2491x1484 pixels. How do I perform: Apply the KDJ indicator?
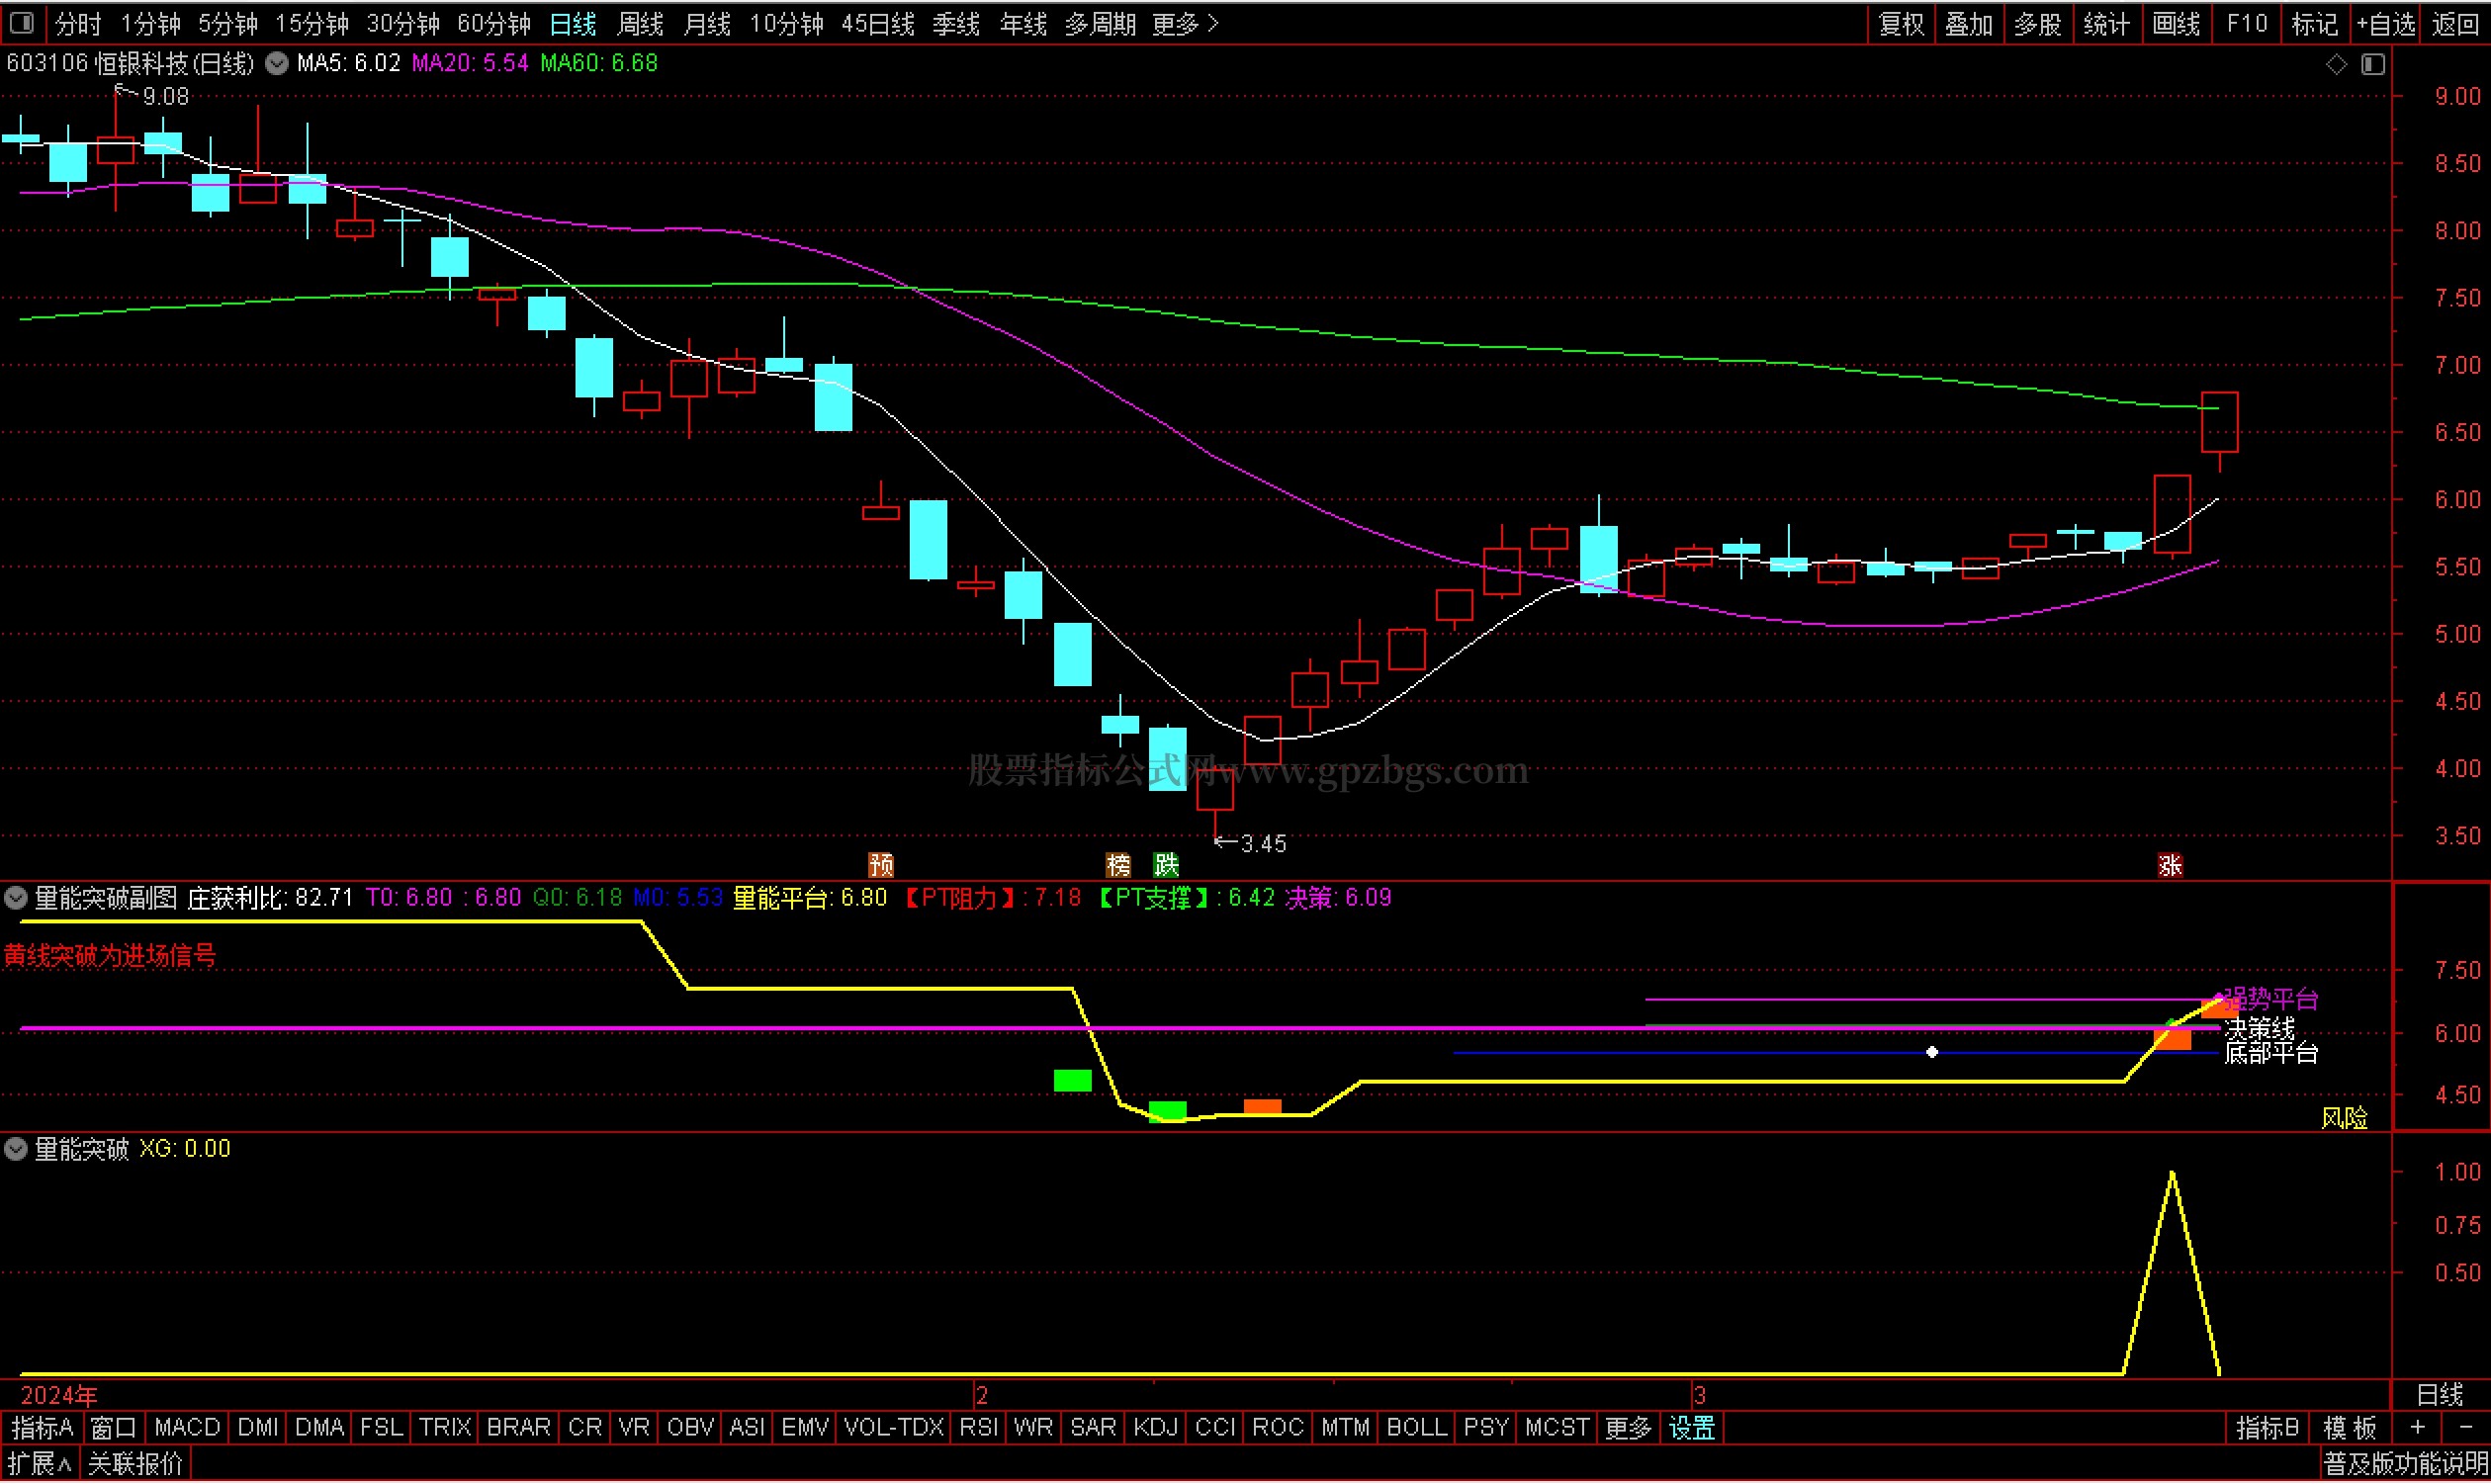coord(1156,1429)
